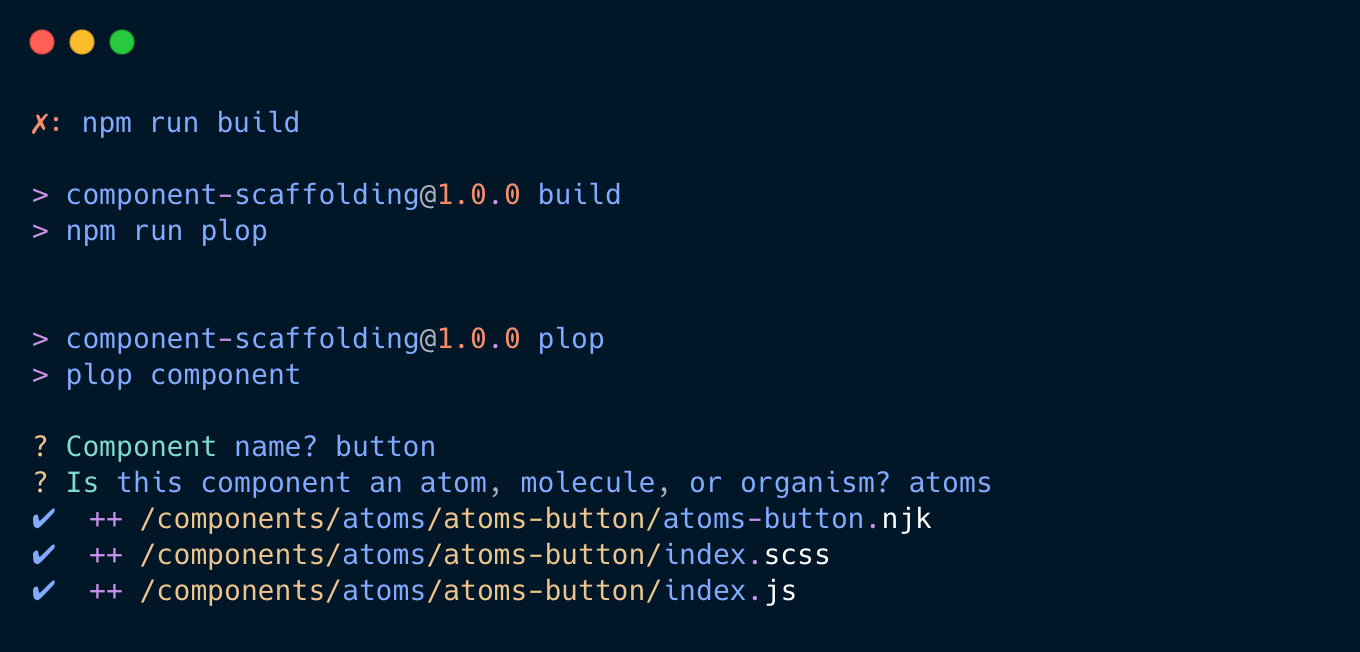The height and width of the screenshot is (652, 1360).
Task: Click the green zoom circle
Action: (121, 42)
